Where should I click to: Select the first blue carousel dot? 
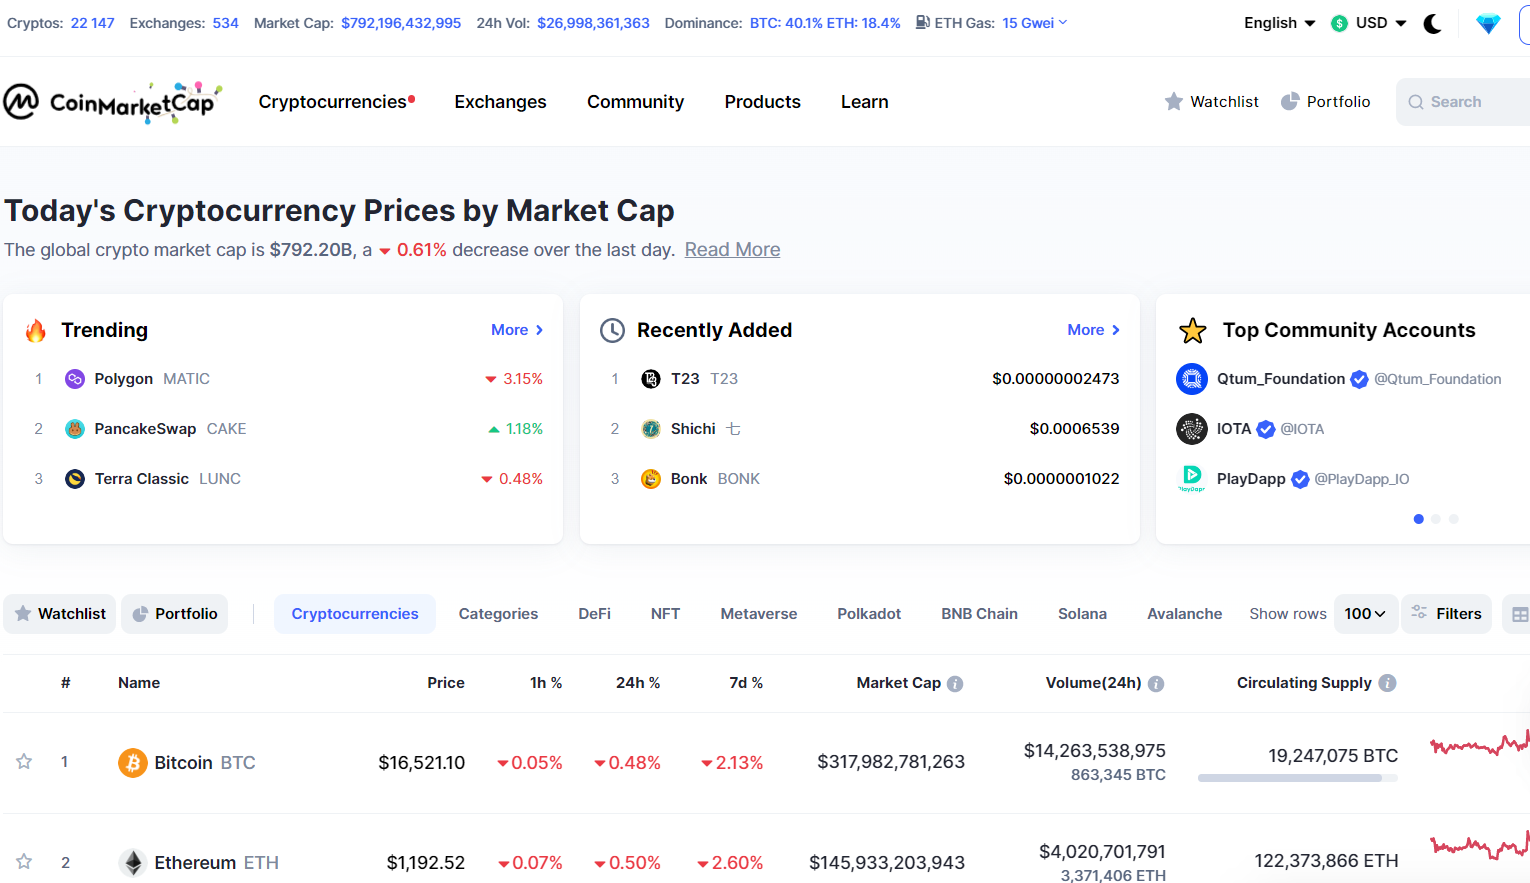1418,519
